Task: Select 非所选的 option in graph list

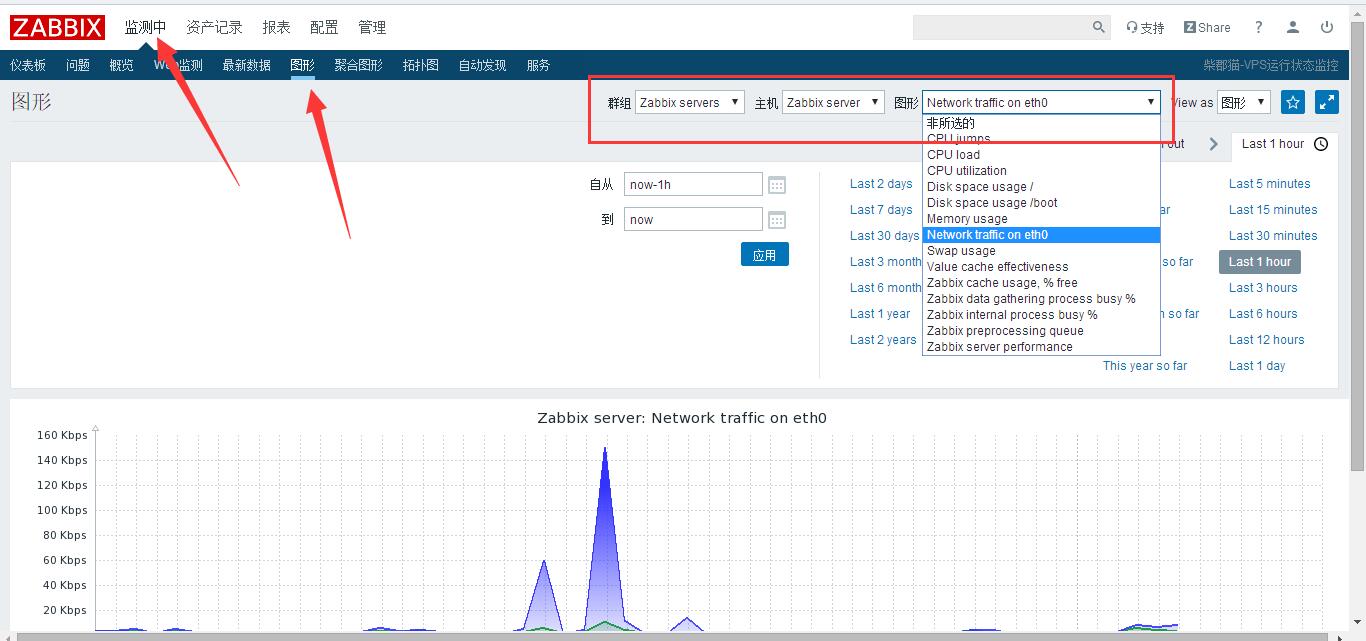Action: pyautogui.click(x=1041, y=123)
